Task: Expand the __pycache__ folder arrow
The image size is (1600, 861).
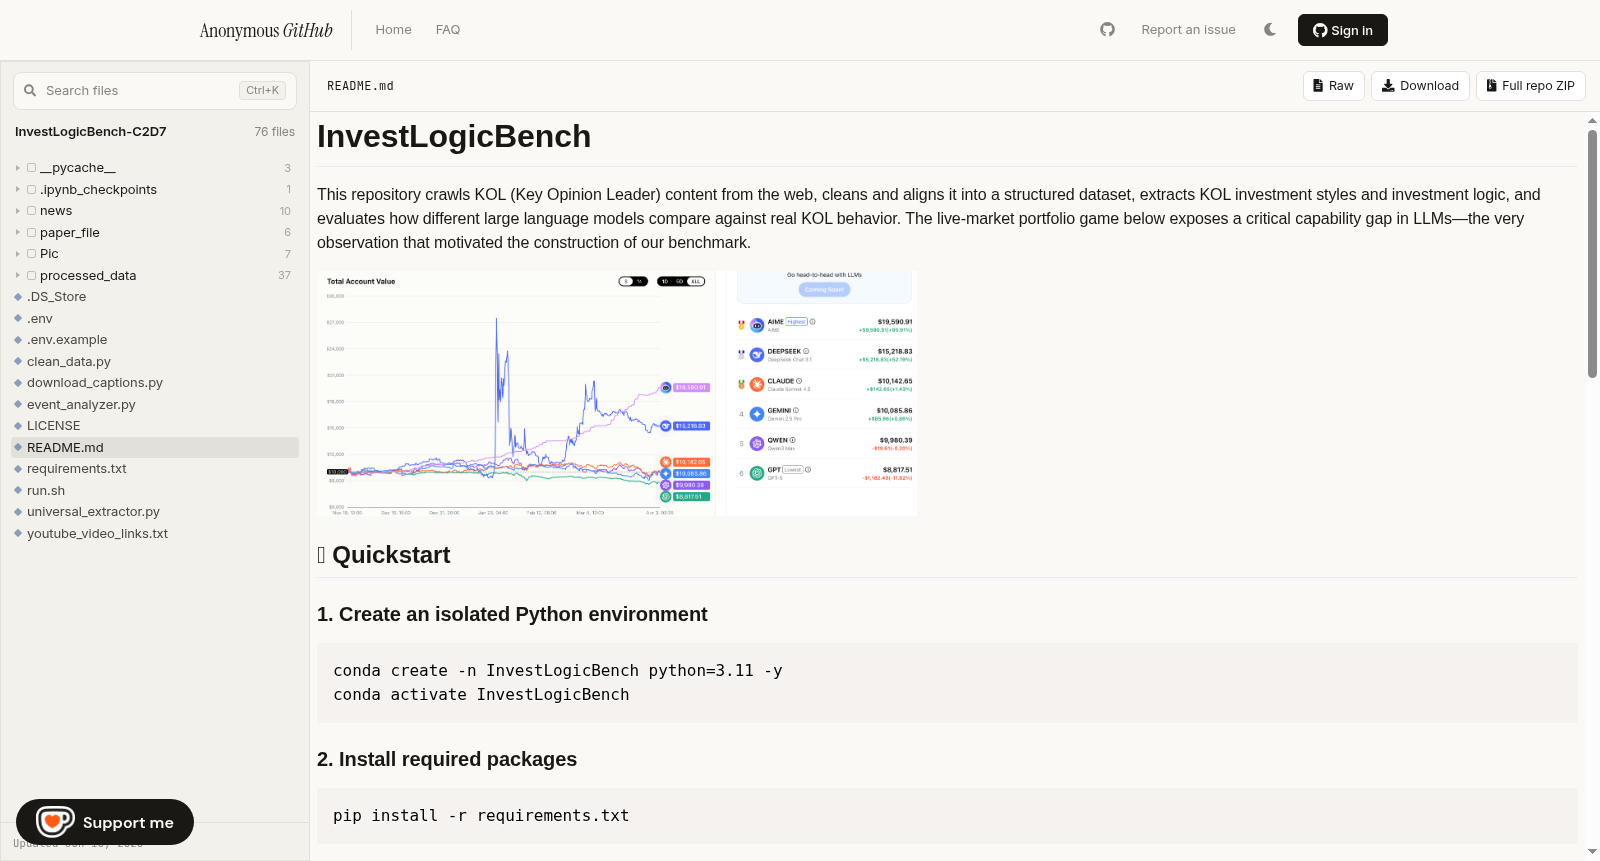Action: [x=18, y=168]
